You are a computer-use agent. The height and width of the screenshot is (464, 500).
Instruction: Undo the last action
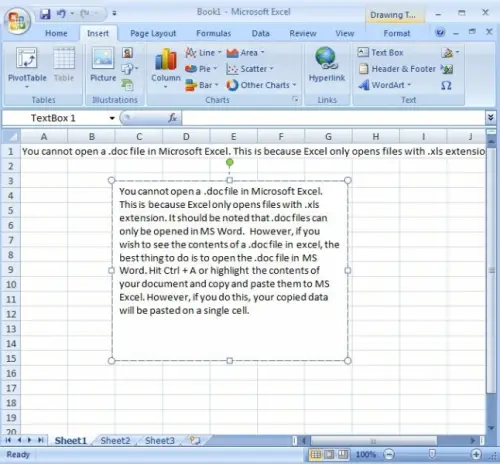[x=61, y=14]
